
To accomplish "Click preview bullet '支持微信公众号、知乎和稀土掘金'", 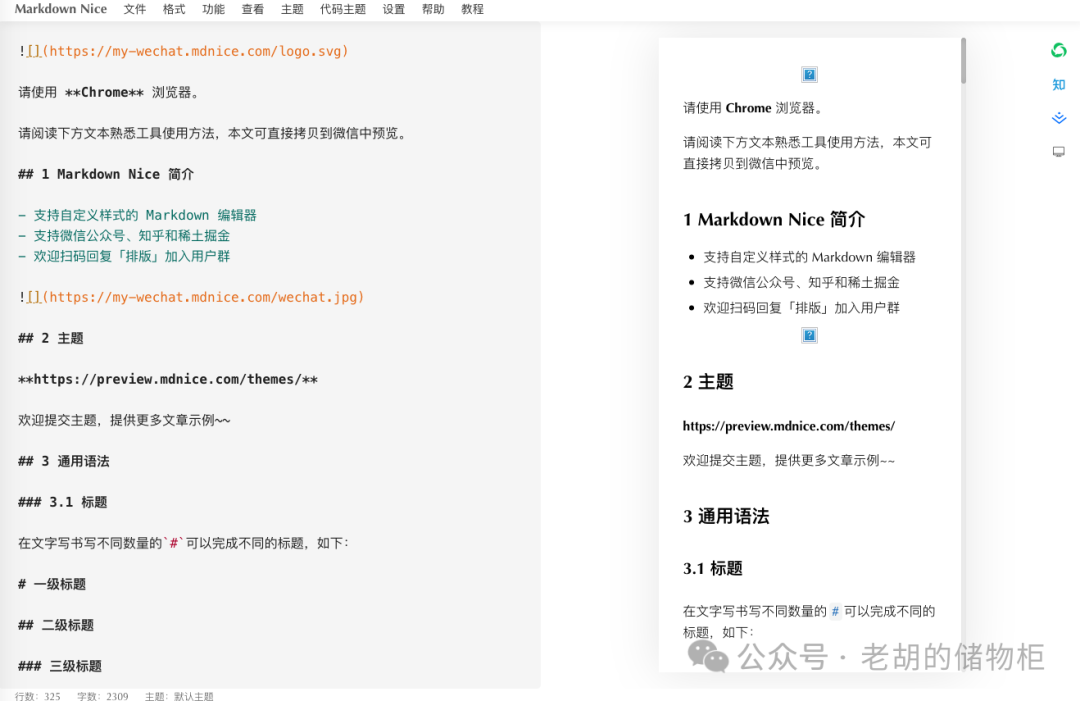I will (x=801, y=282).
